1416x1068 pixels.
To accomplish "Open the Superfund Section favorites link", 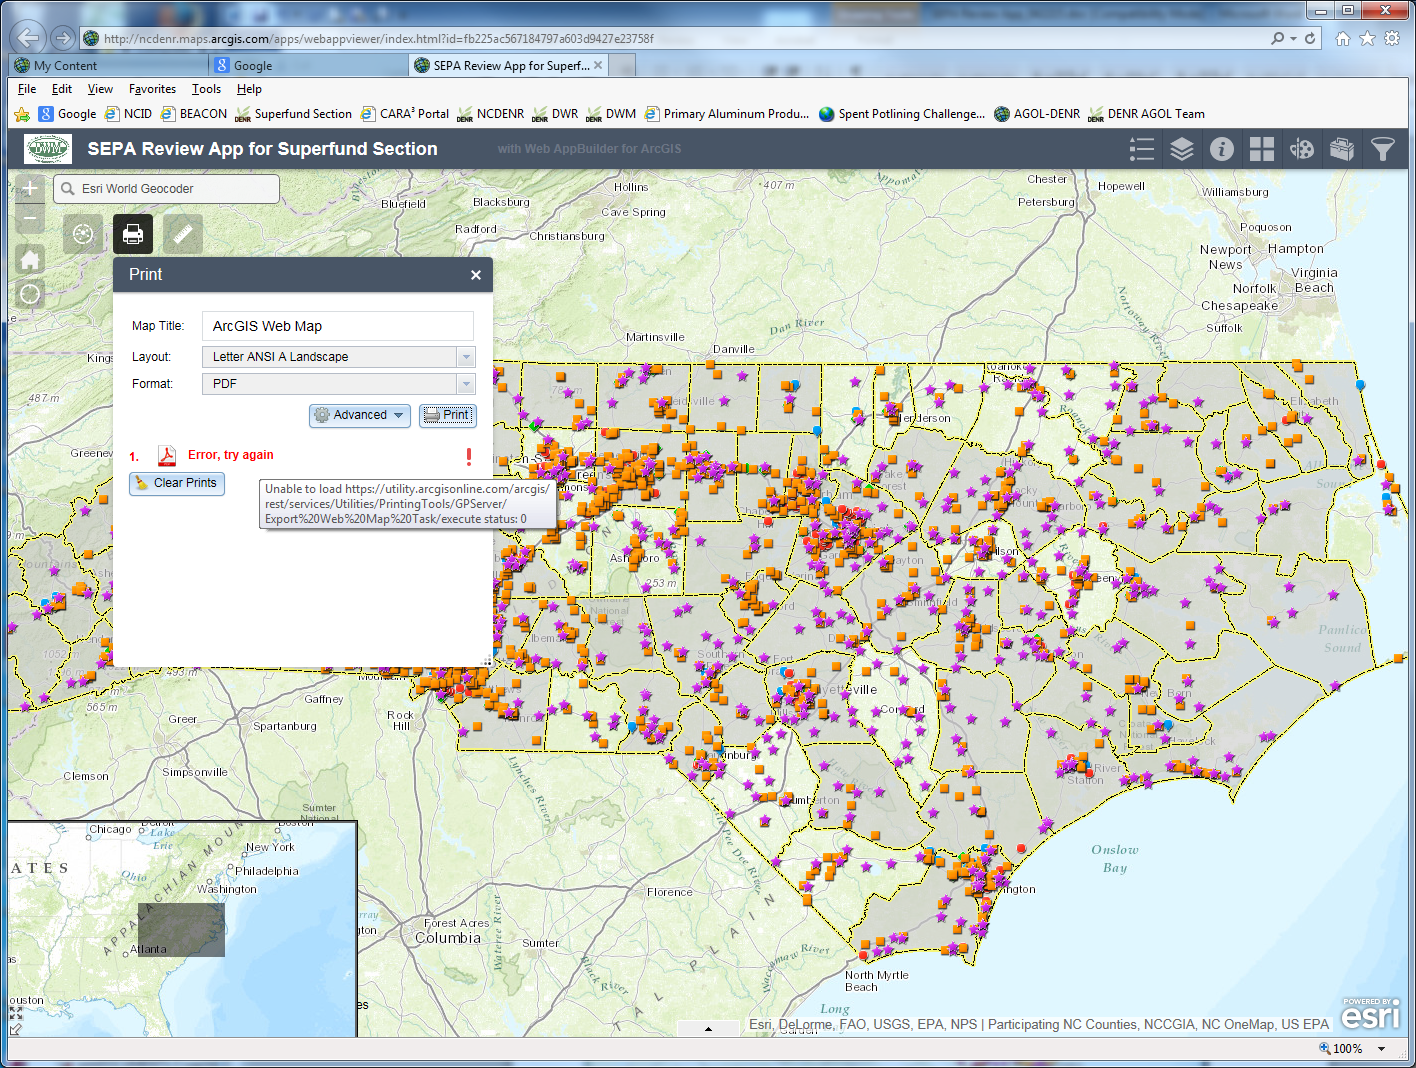I will pos(293,114).
